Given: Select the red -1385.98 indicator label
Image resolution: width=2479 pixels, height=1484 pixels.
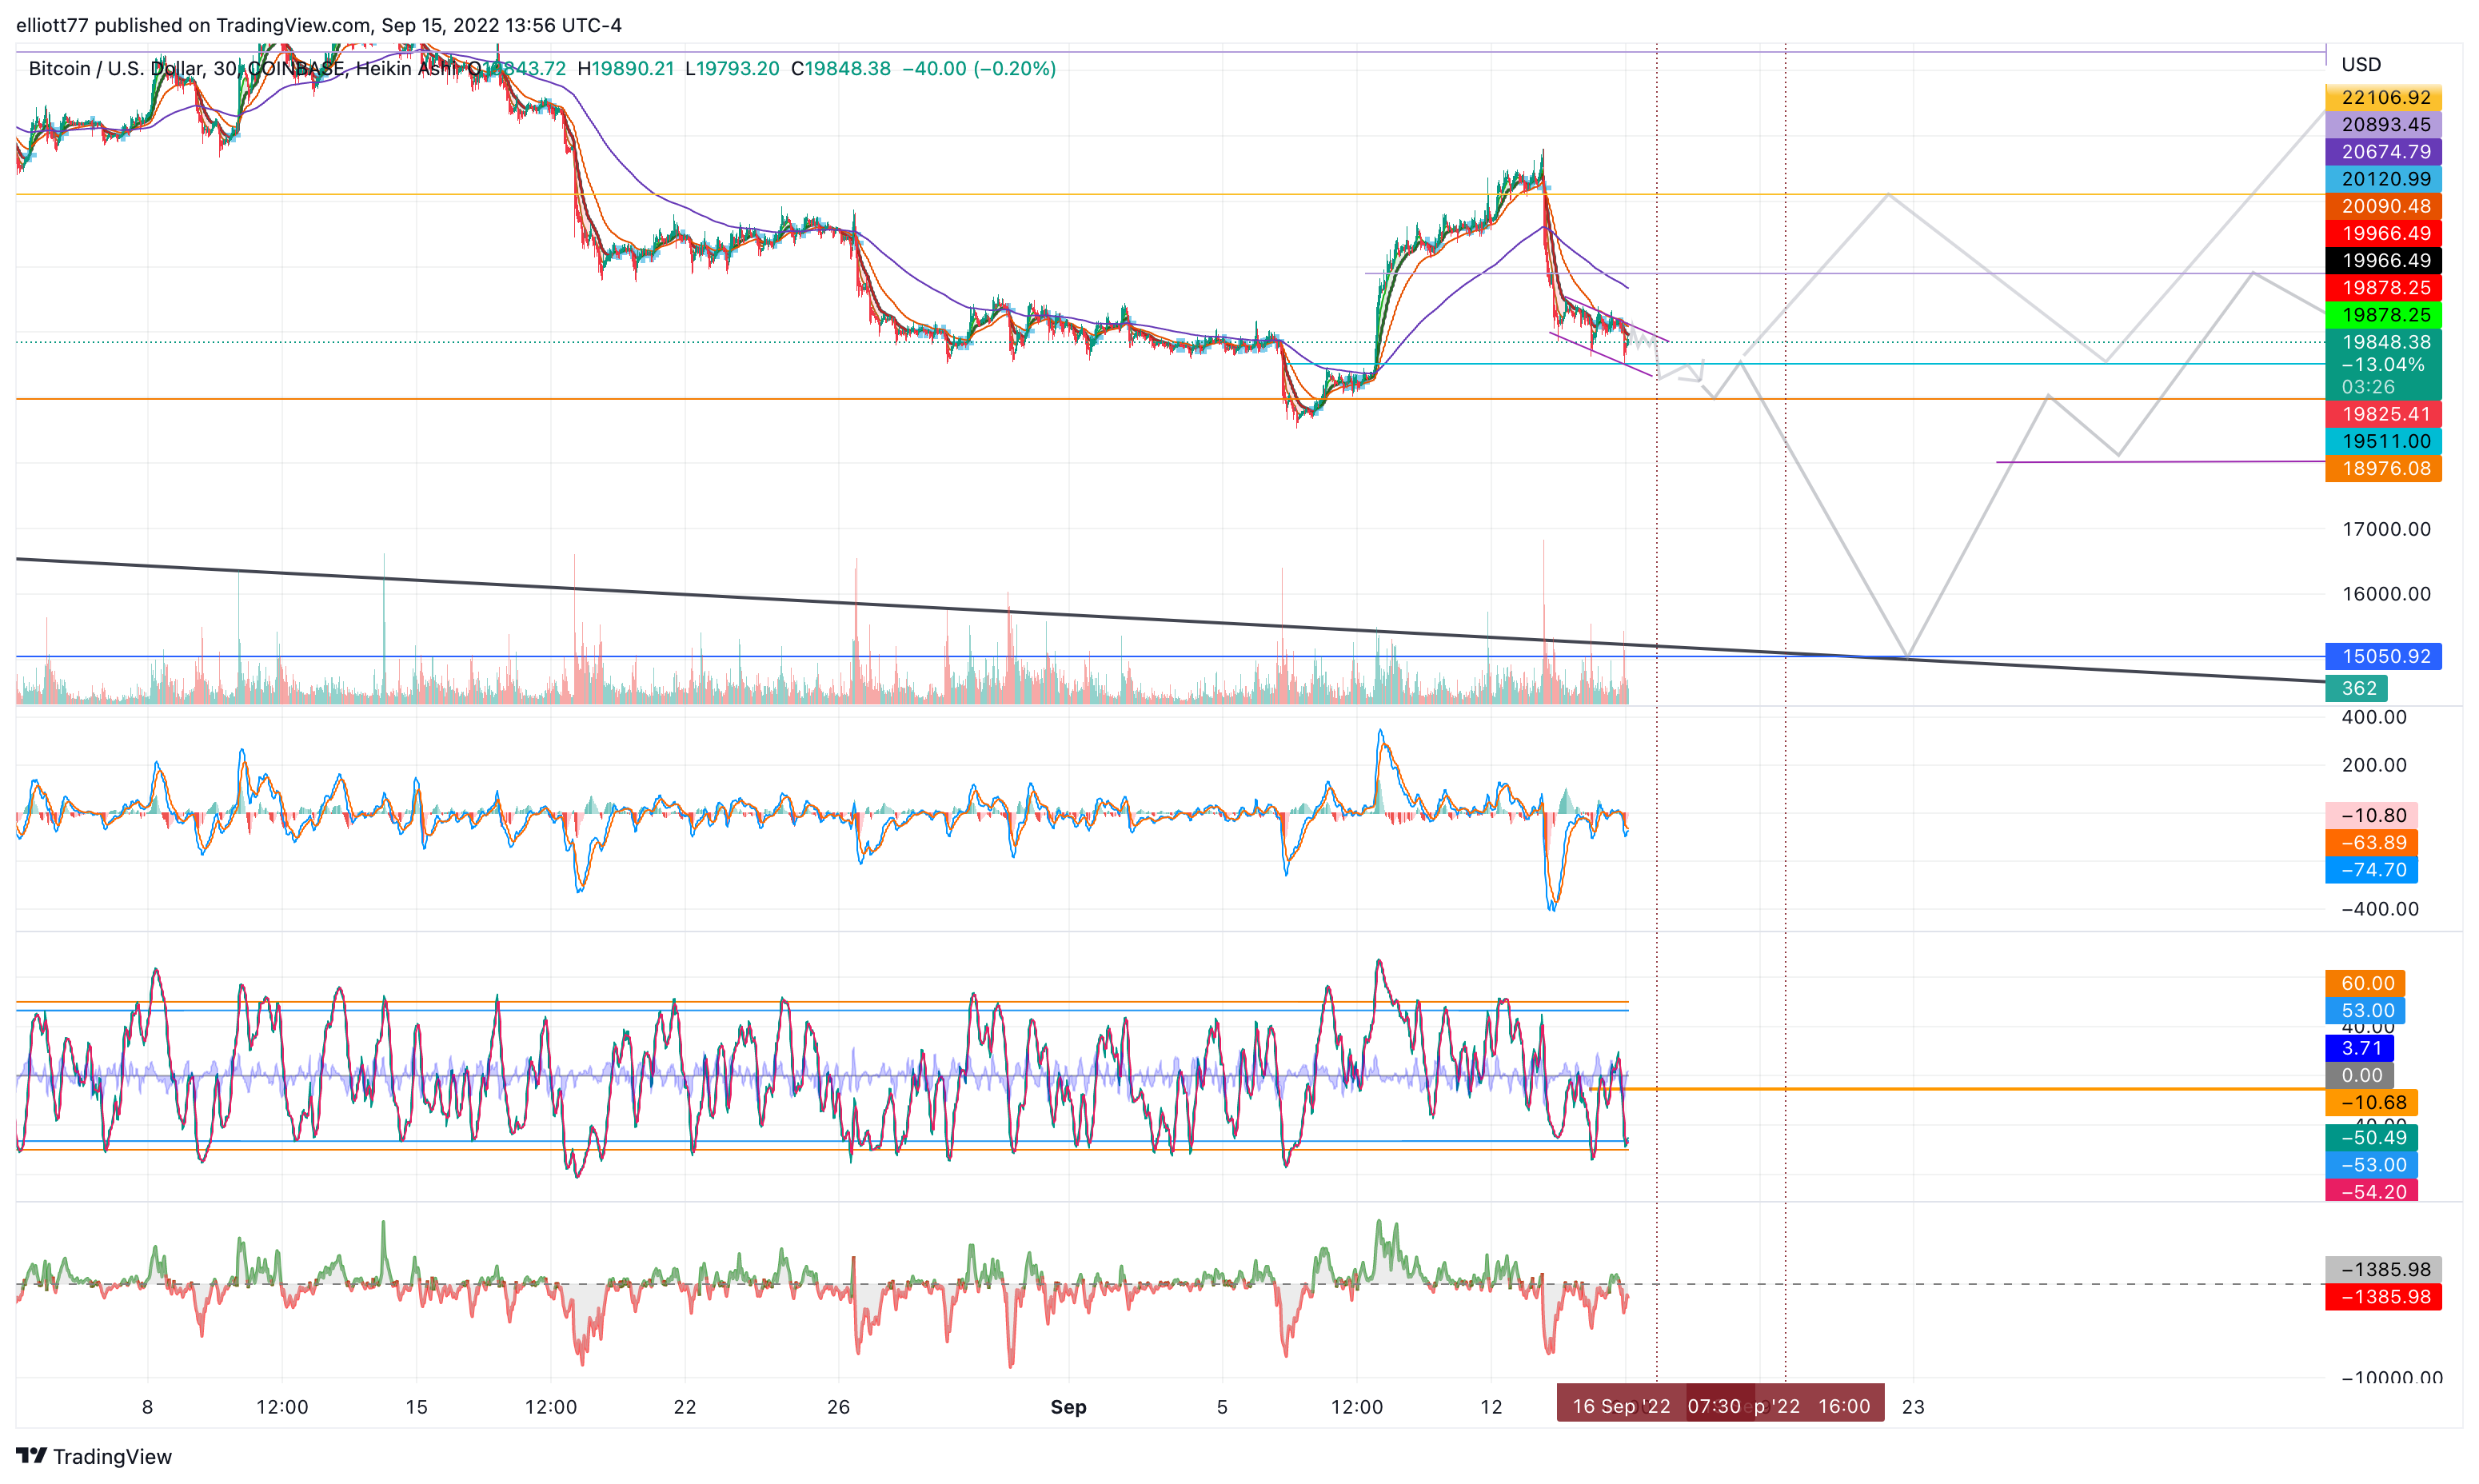Looking at the screenshot, I should 2384,1297.
